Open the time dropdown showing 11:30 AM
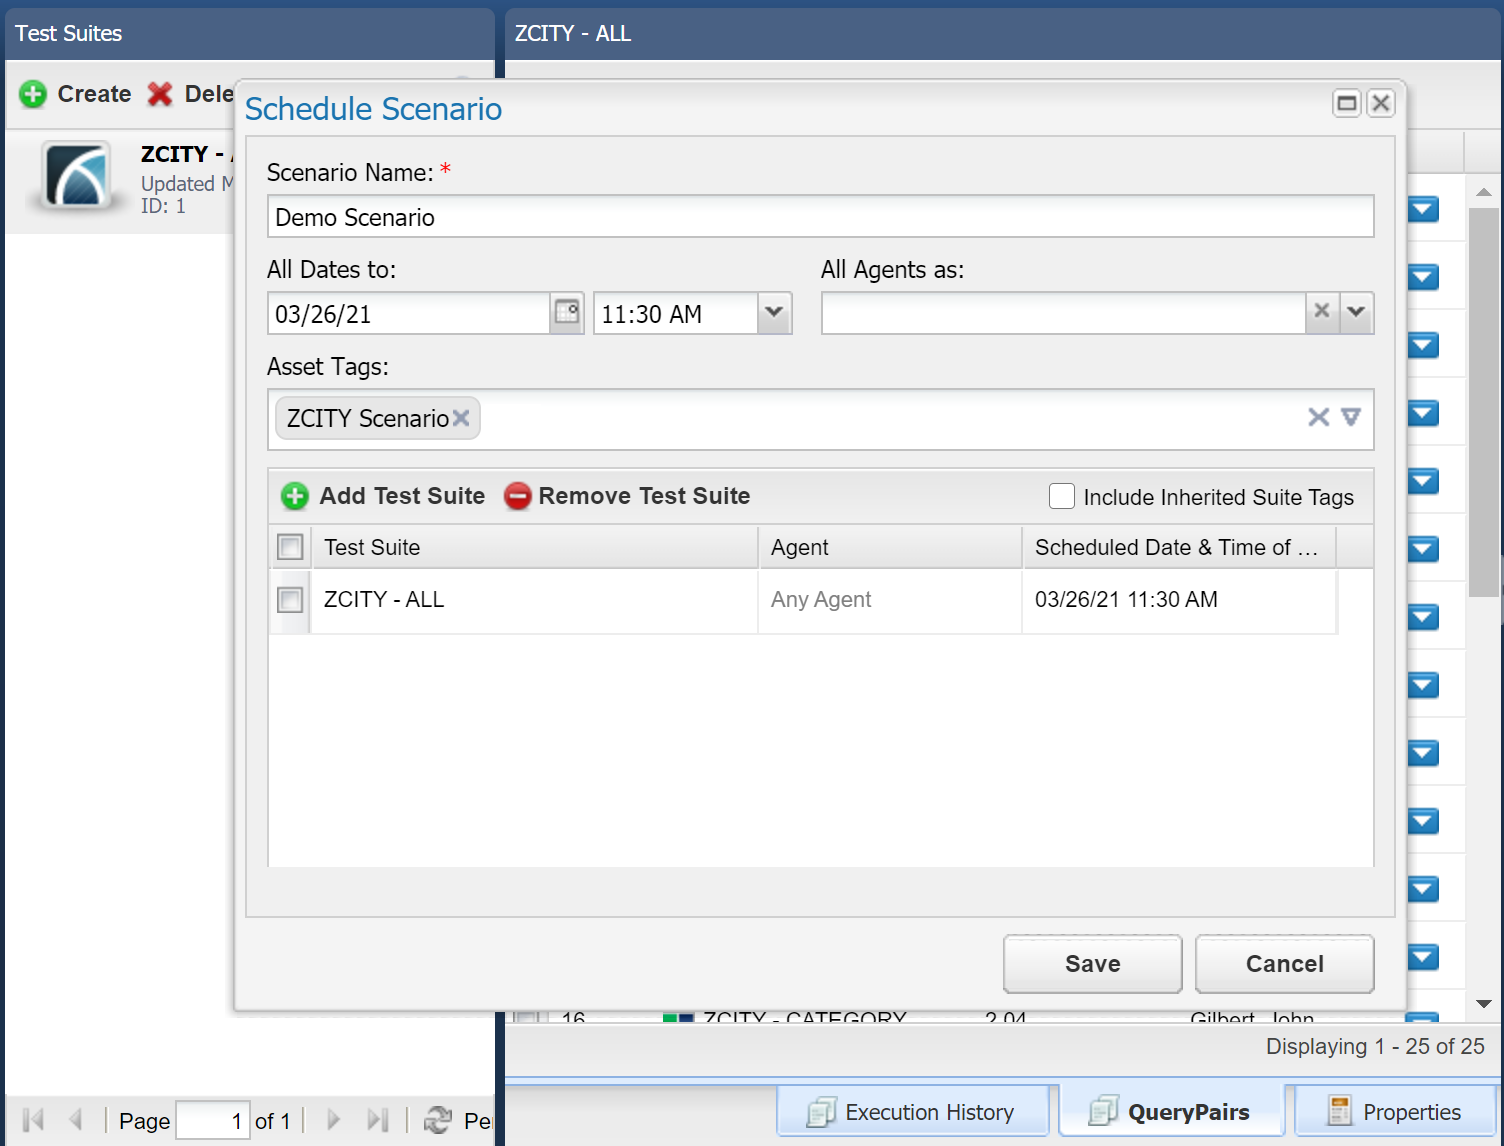This screenshot has width=1504, height=1146. (x=774, y=313)
